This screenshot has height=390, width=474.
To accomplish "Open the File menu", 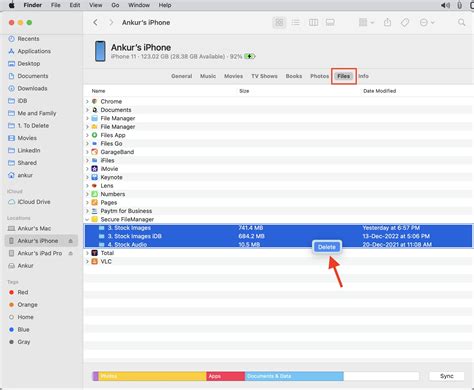I will pyautogui.click(x=56, y=5).
